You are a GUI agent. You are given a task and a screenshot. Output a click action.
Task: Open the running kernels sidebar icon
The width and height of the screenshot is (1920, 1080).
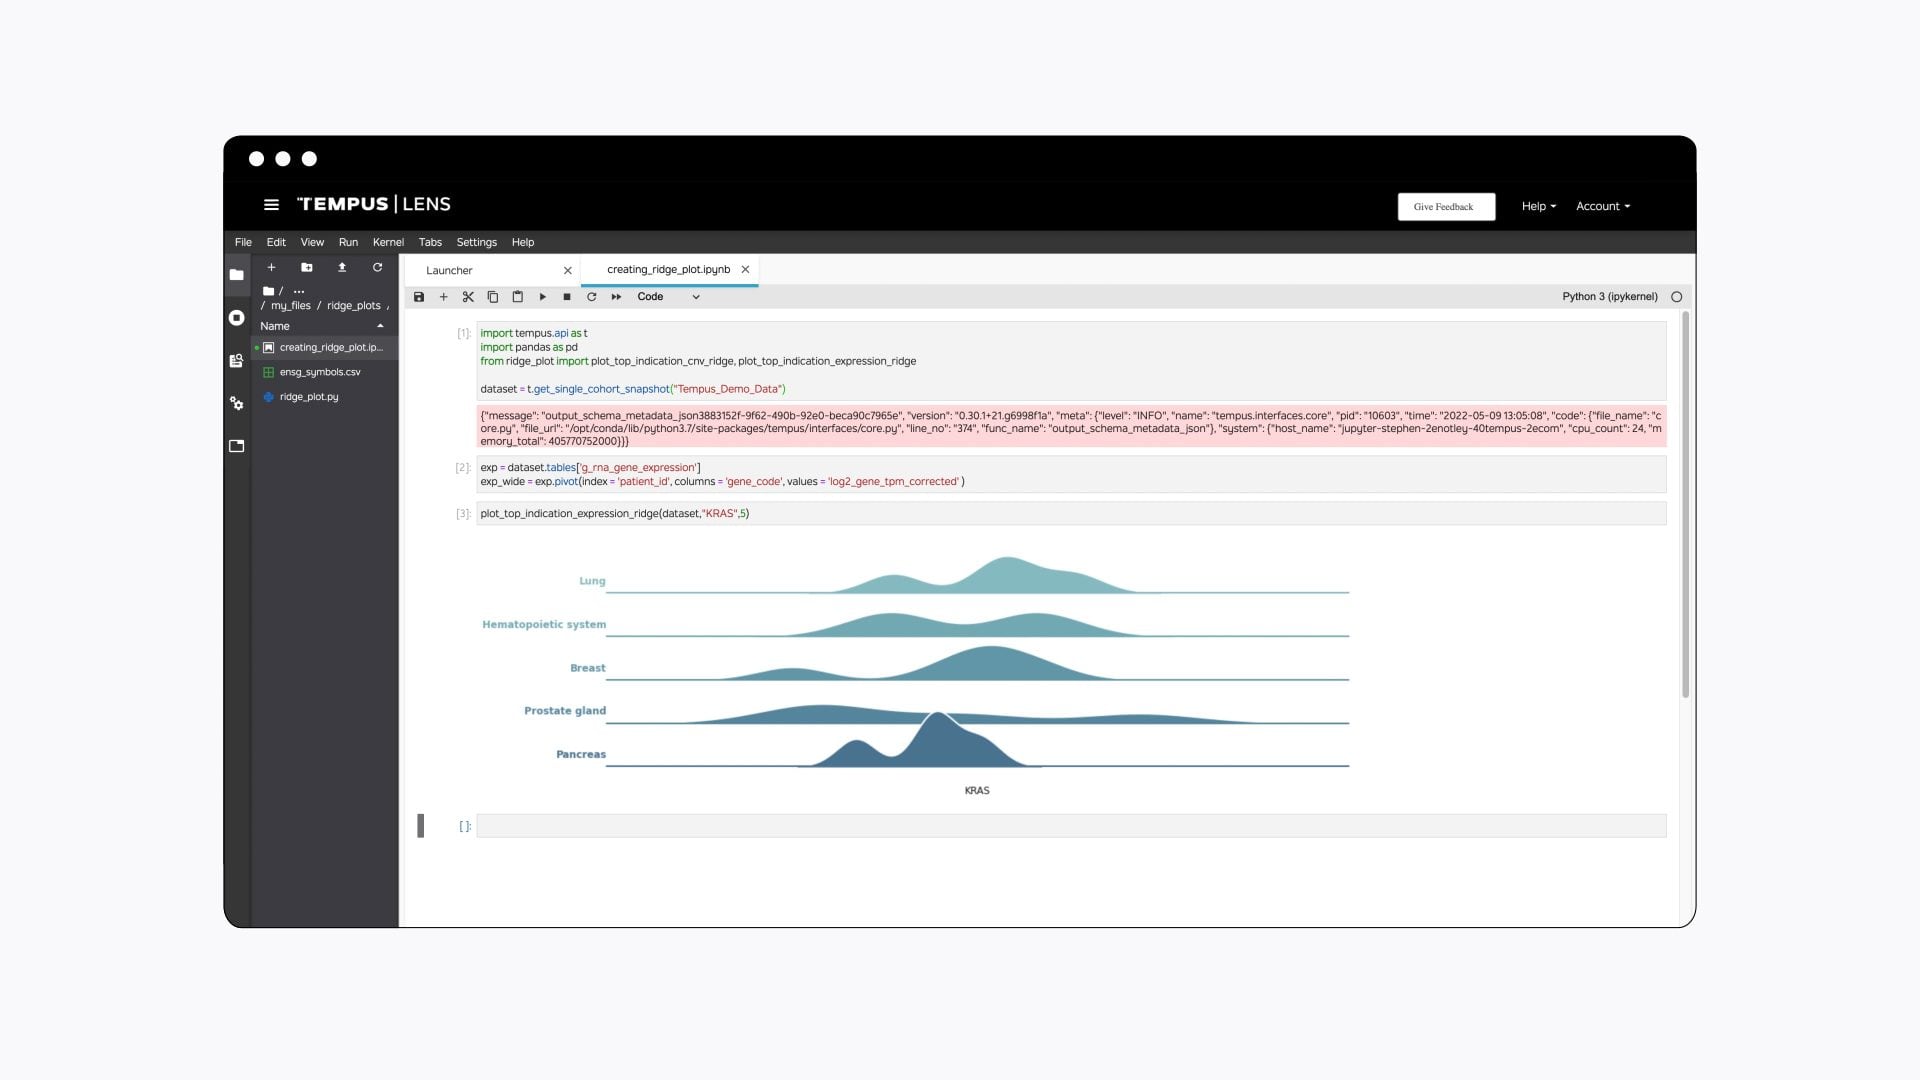tap(237, 318)
